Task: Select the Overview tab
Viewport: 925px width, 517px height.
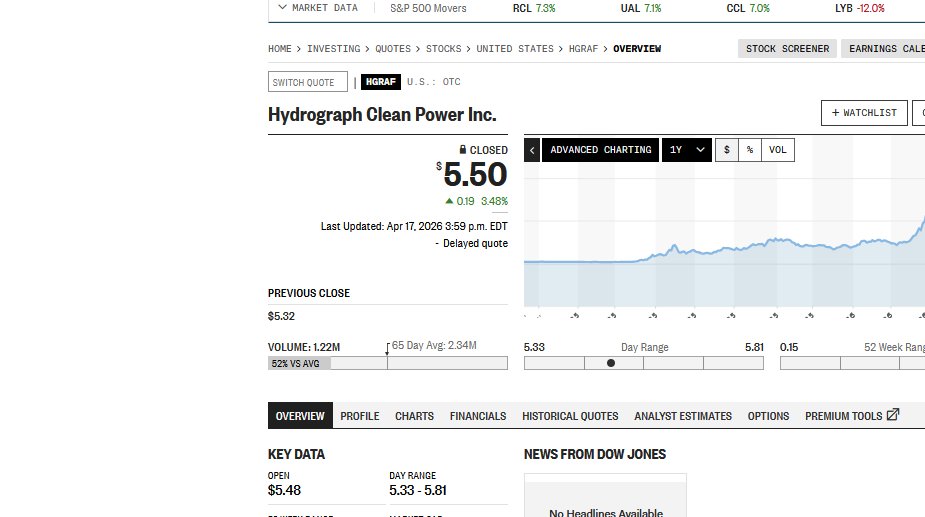Action: (300, 415)
